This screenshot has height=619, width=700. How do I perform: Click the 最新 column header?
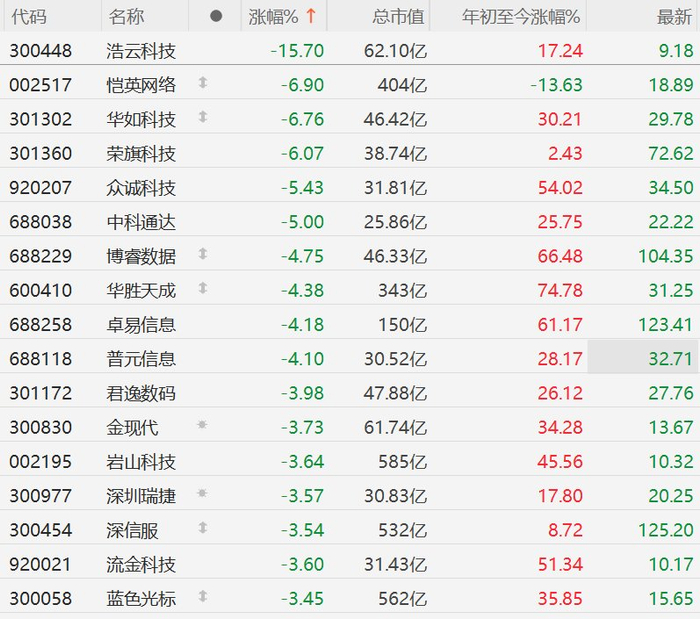(x=675, y=17)
